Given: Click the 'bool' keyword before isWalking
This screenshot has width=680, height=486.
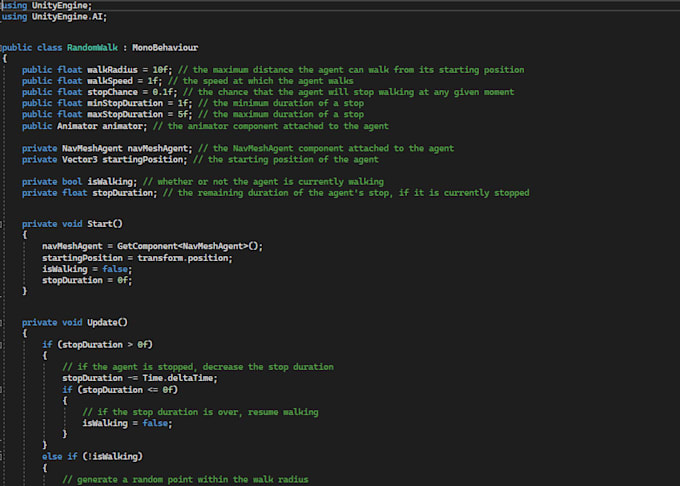Looking at the screenshot, I should pos(72,182).
